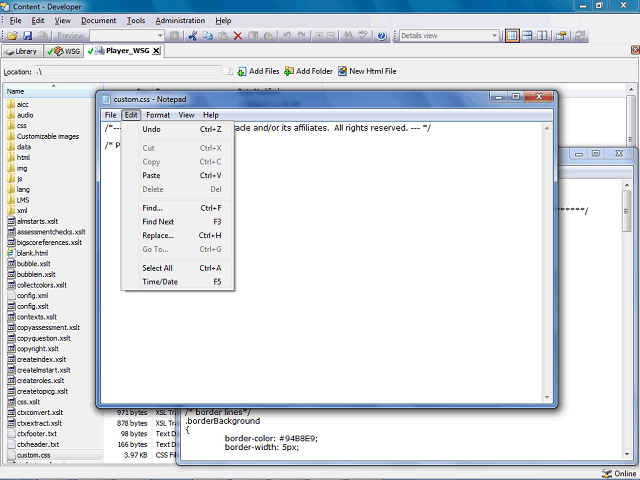Click the blue Help question mark icon

click(x=382, y=36)
